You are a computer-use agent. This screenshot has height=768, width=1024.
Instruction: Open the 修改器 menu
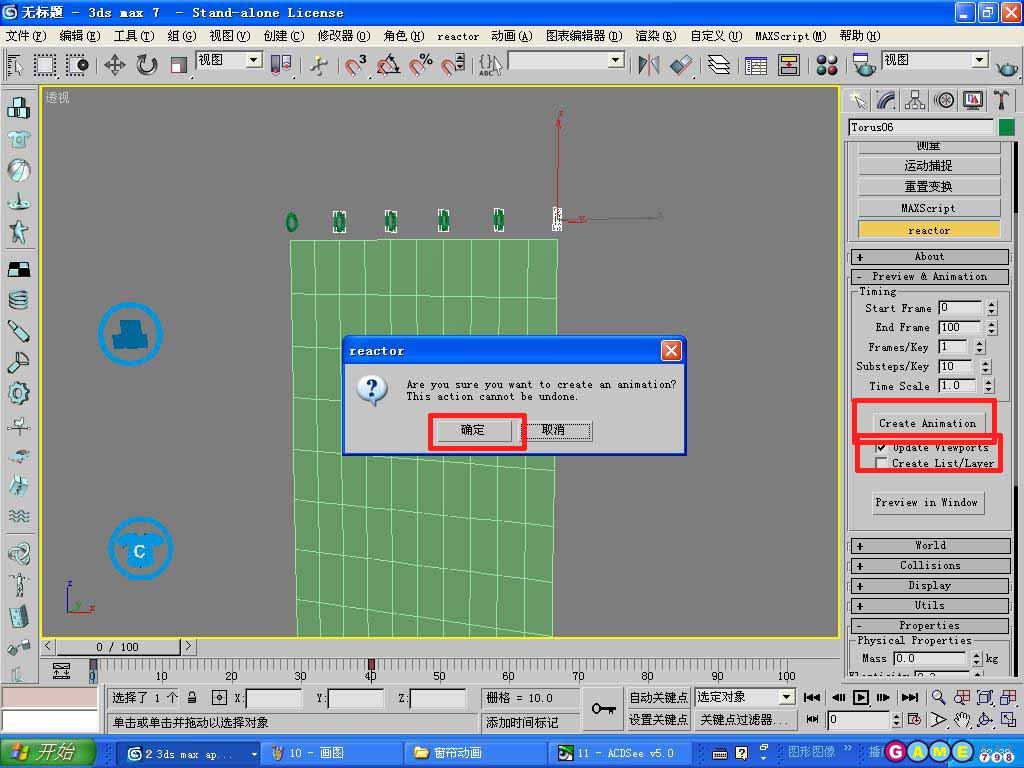[344, 36]
